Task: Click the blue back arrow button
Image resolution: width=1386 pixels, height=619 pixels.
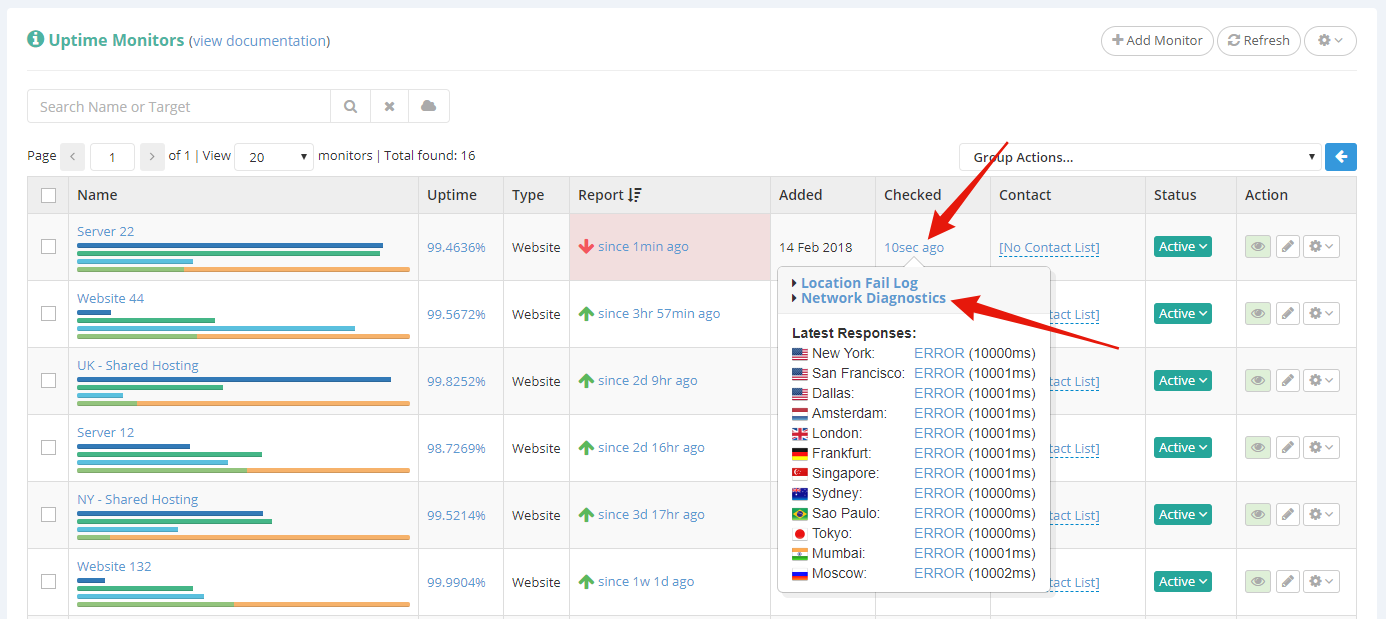Action: (x=1341, y=157)
